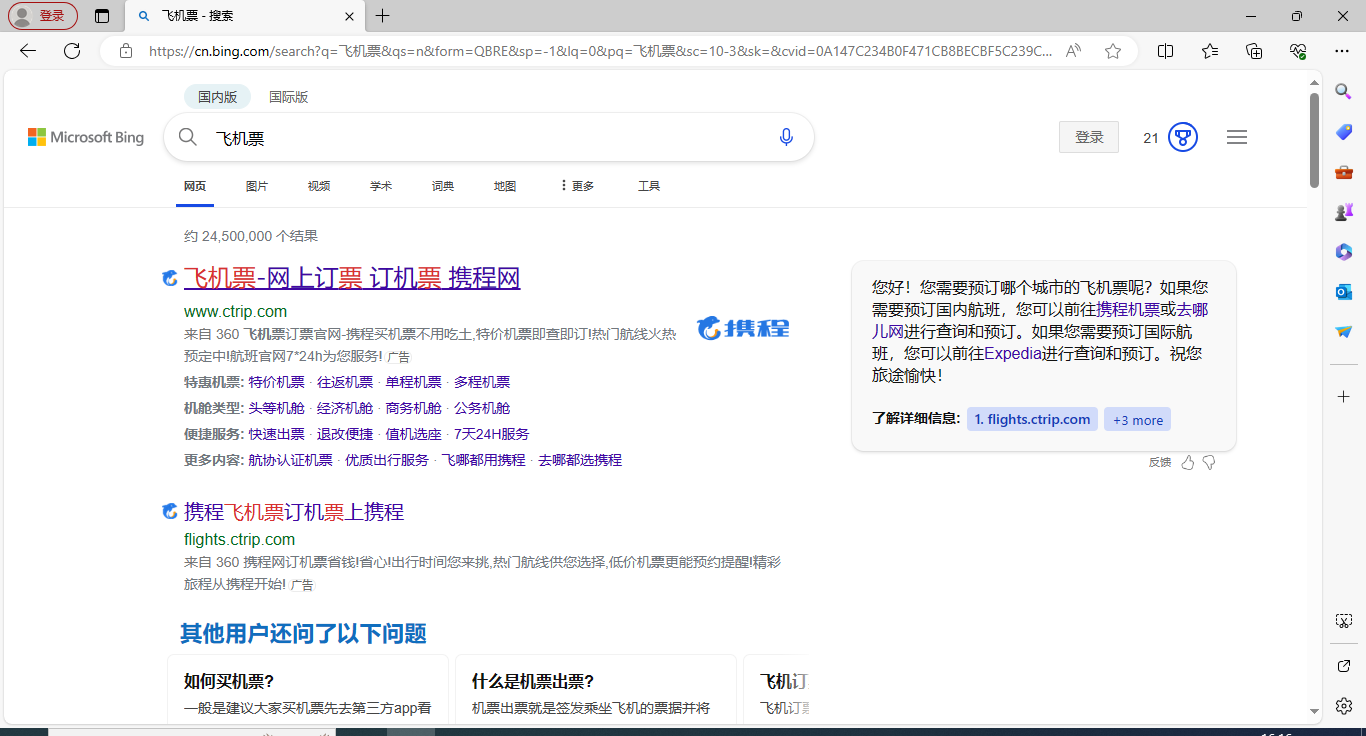Image resolution: width=1366 pixels, height=736 pixels.
Task: Open sidebar external link icon
Action: pyautogui.click(x=1344, y=666)
